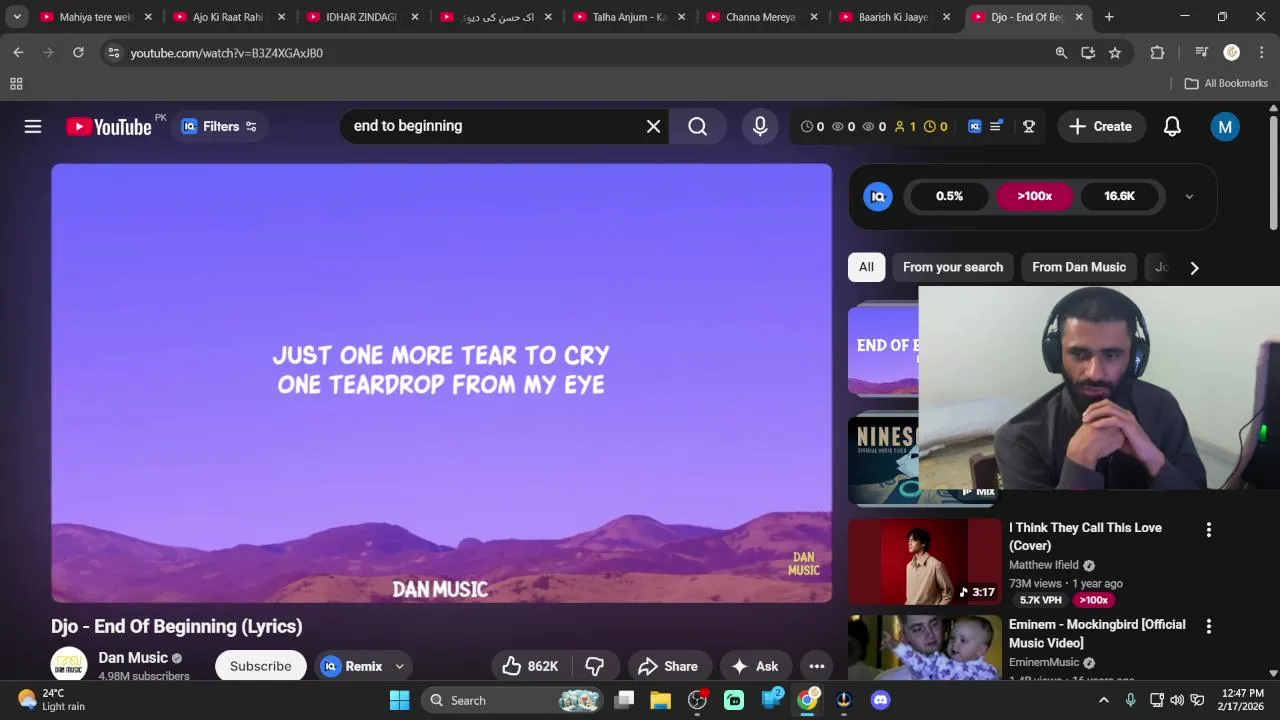1280x720 pixels.
Task: Click the >100x vidIQ stat pill
Action: coord(1034,196)
